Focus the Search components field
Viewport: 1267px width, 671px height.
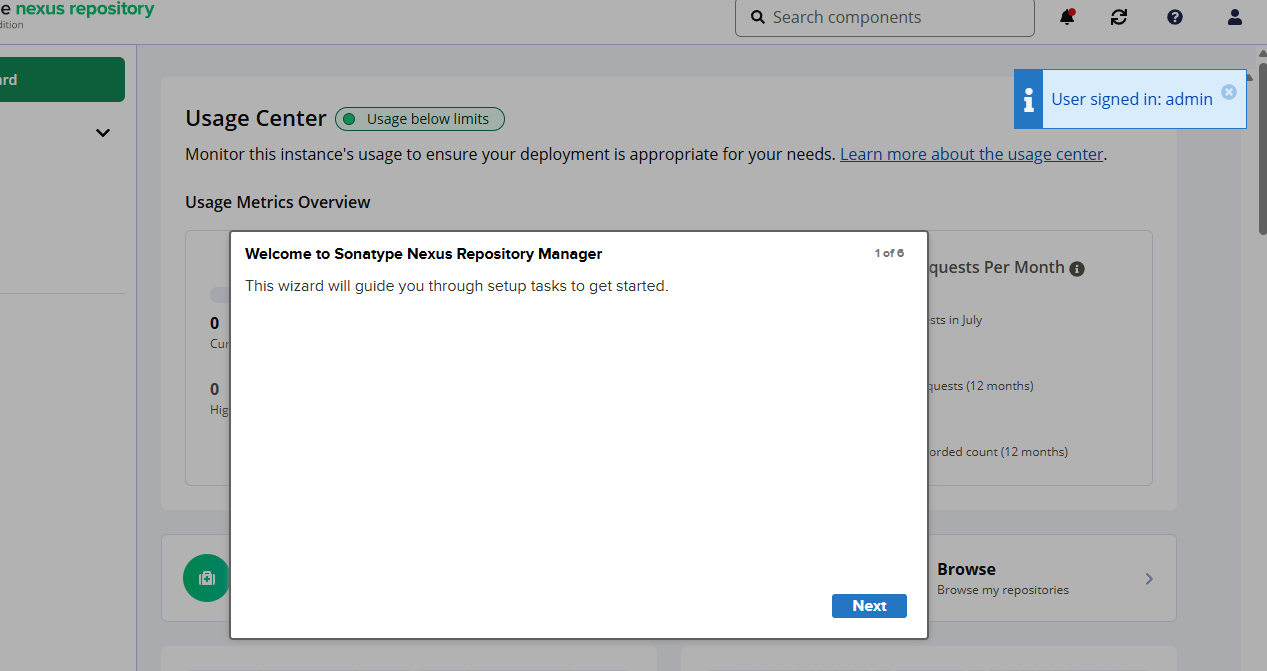click(885, 17)
